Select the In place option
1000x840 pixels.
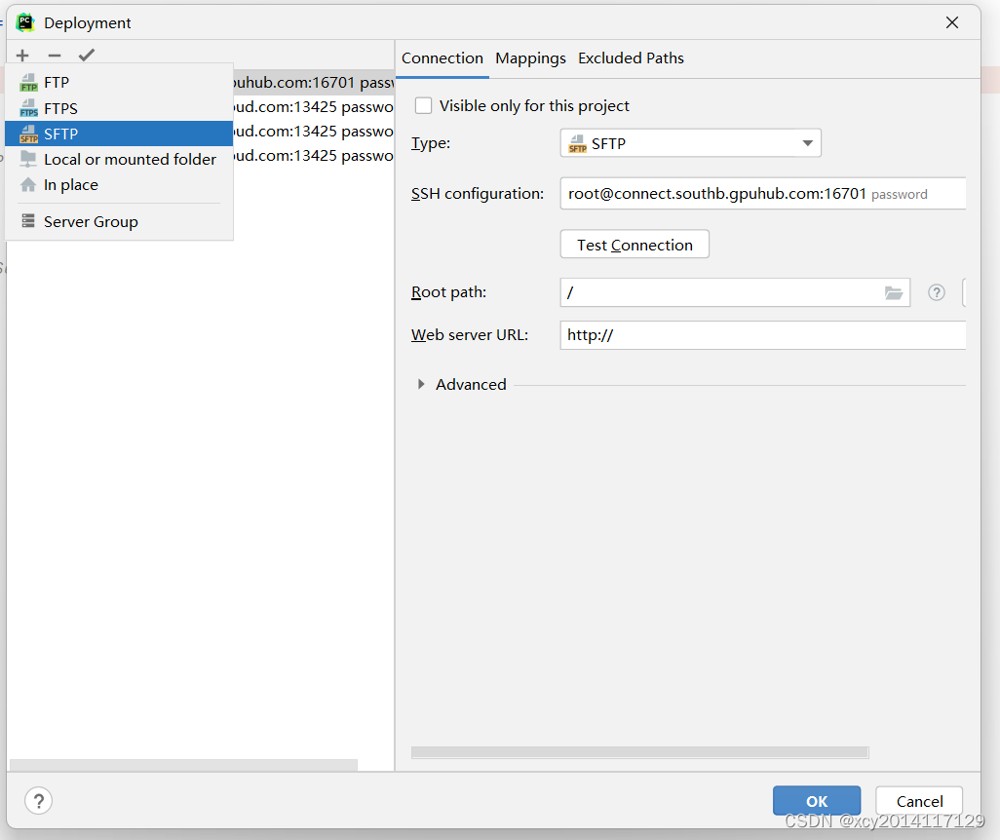pyautogui.click(x=119, y=185)
